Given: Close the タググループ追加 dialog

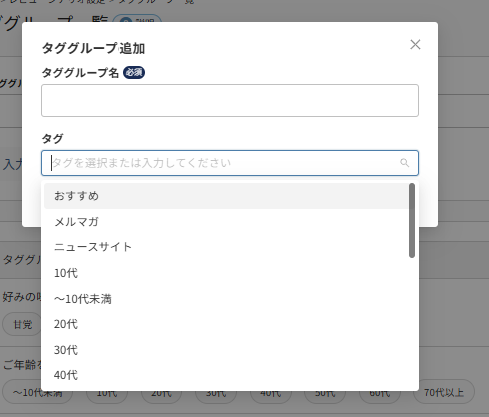Looking at the screenshot, I should click(x=415, y=44).
